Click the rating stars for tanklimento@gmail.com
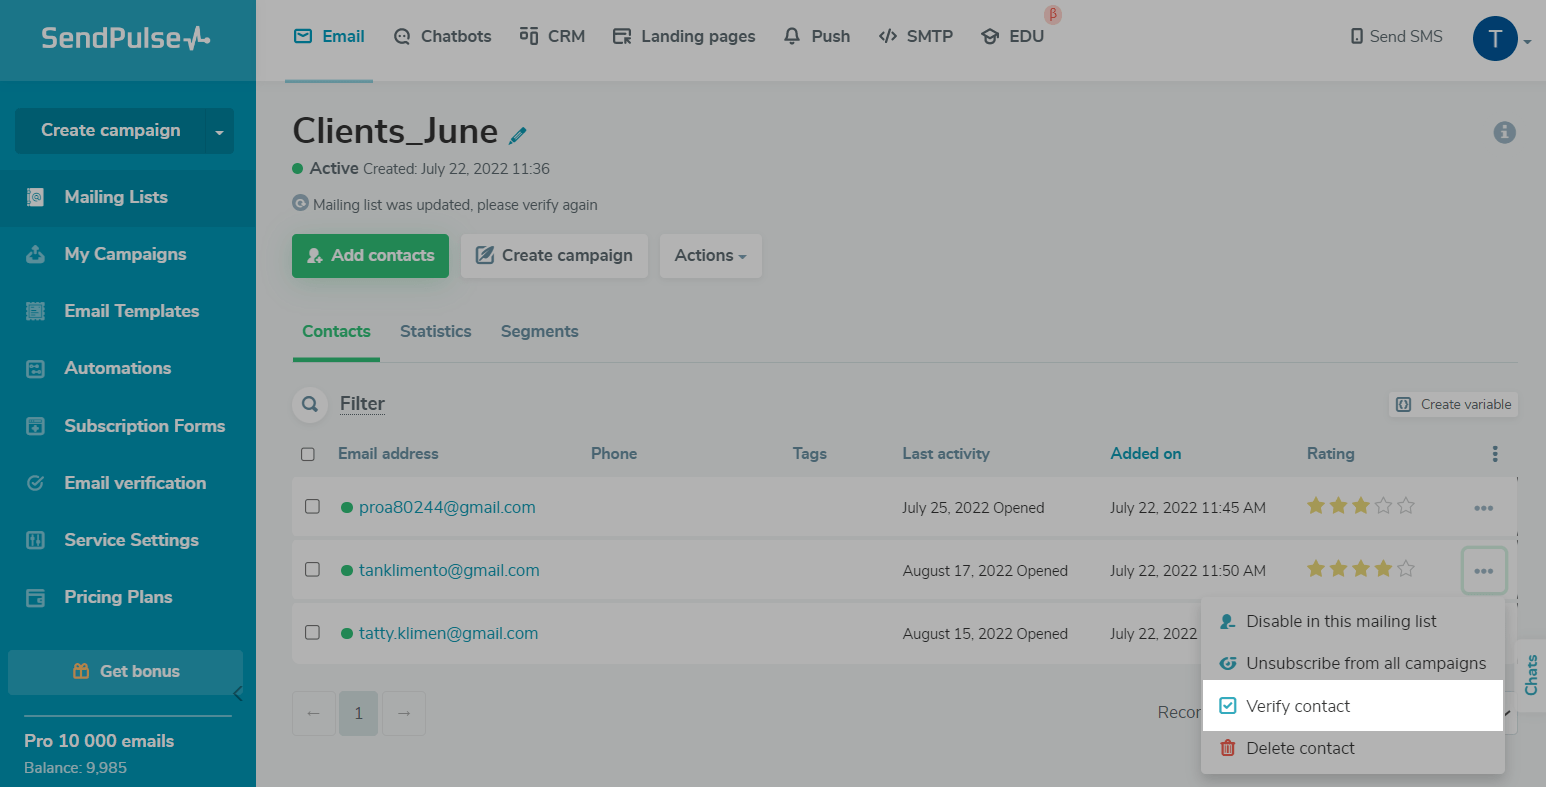The height and width of the screenshot is (787, 1546). click(x=1360, y=569)
